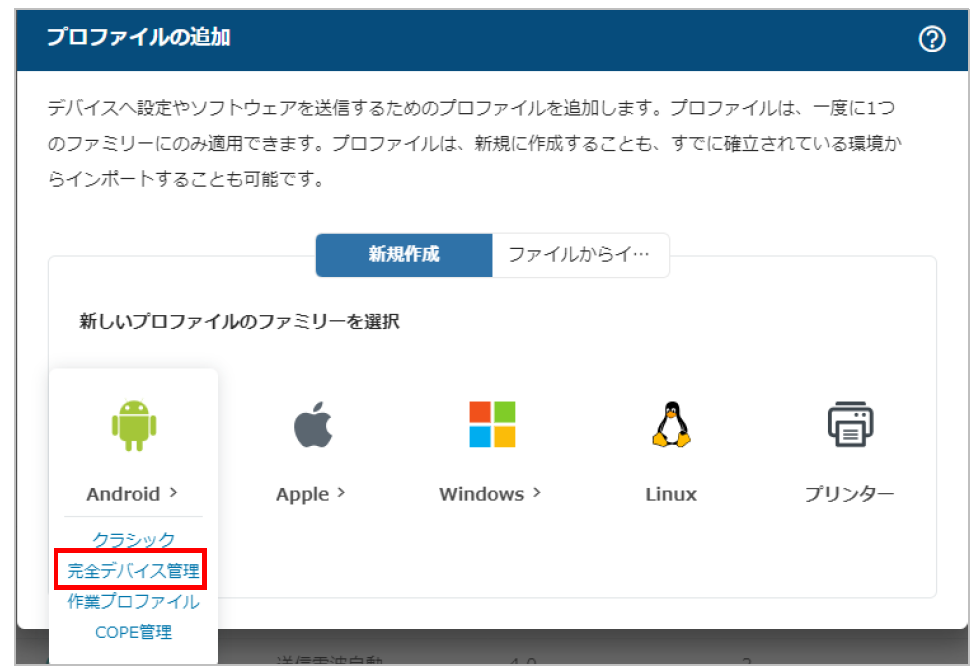Viewport: 979px width, 667px height.
Task: Select the Apple logo icon
Action: pos(313,425)
